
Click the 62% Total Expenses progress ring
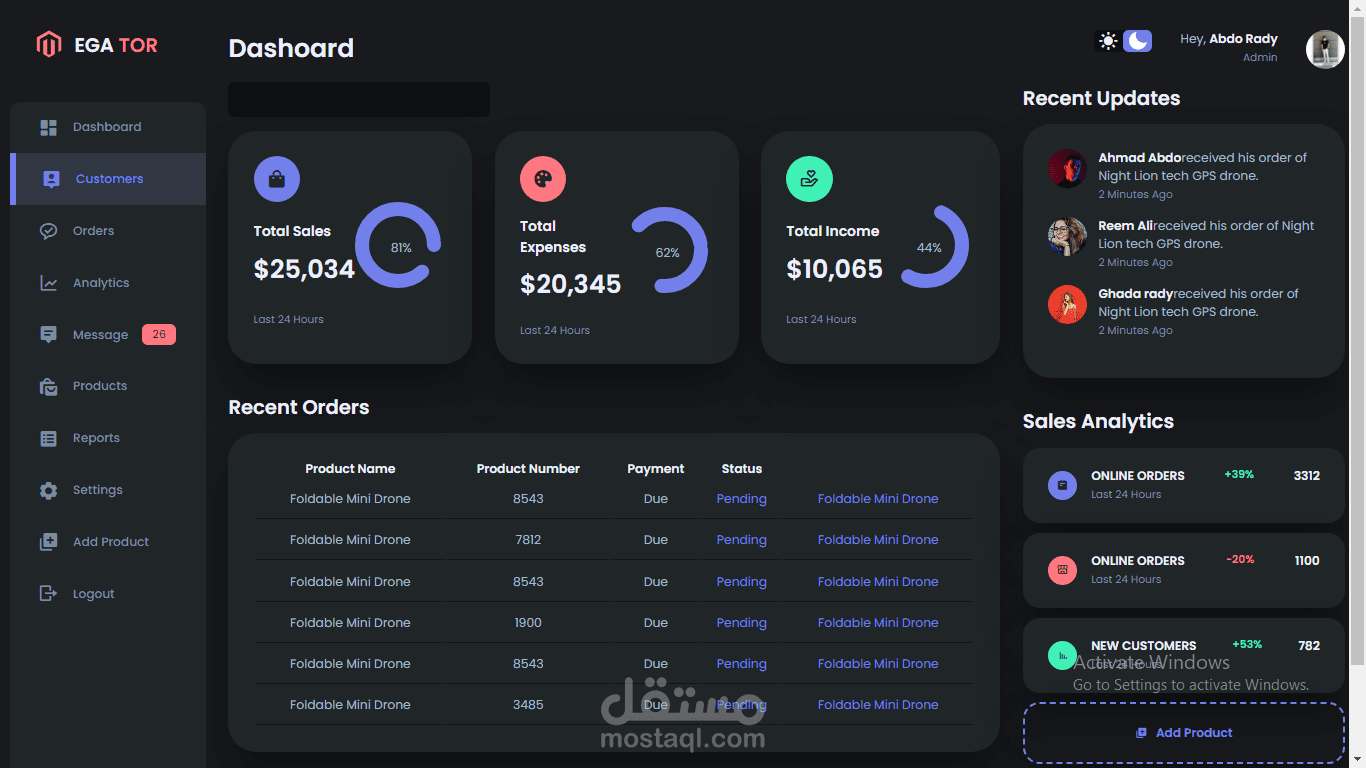pos(668,250)
